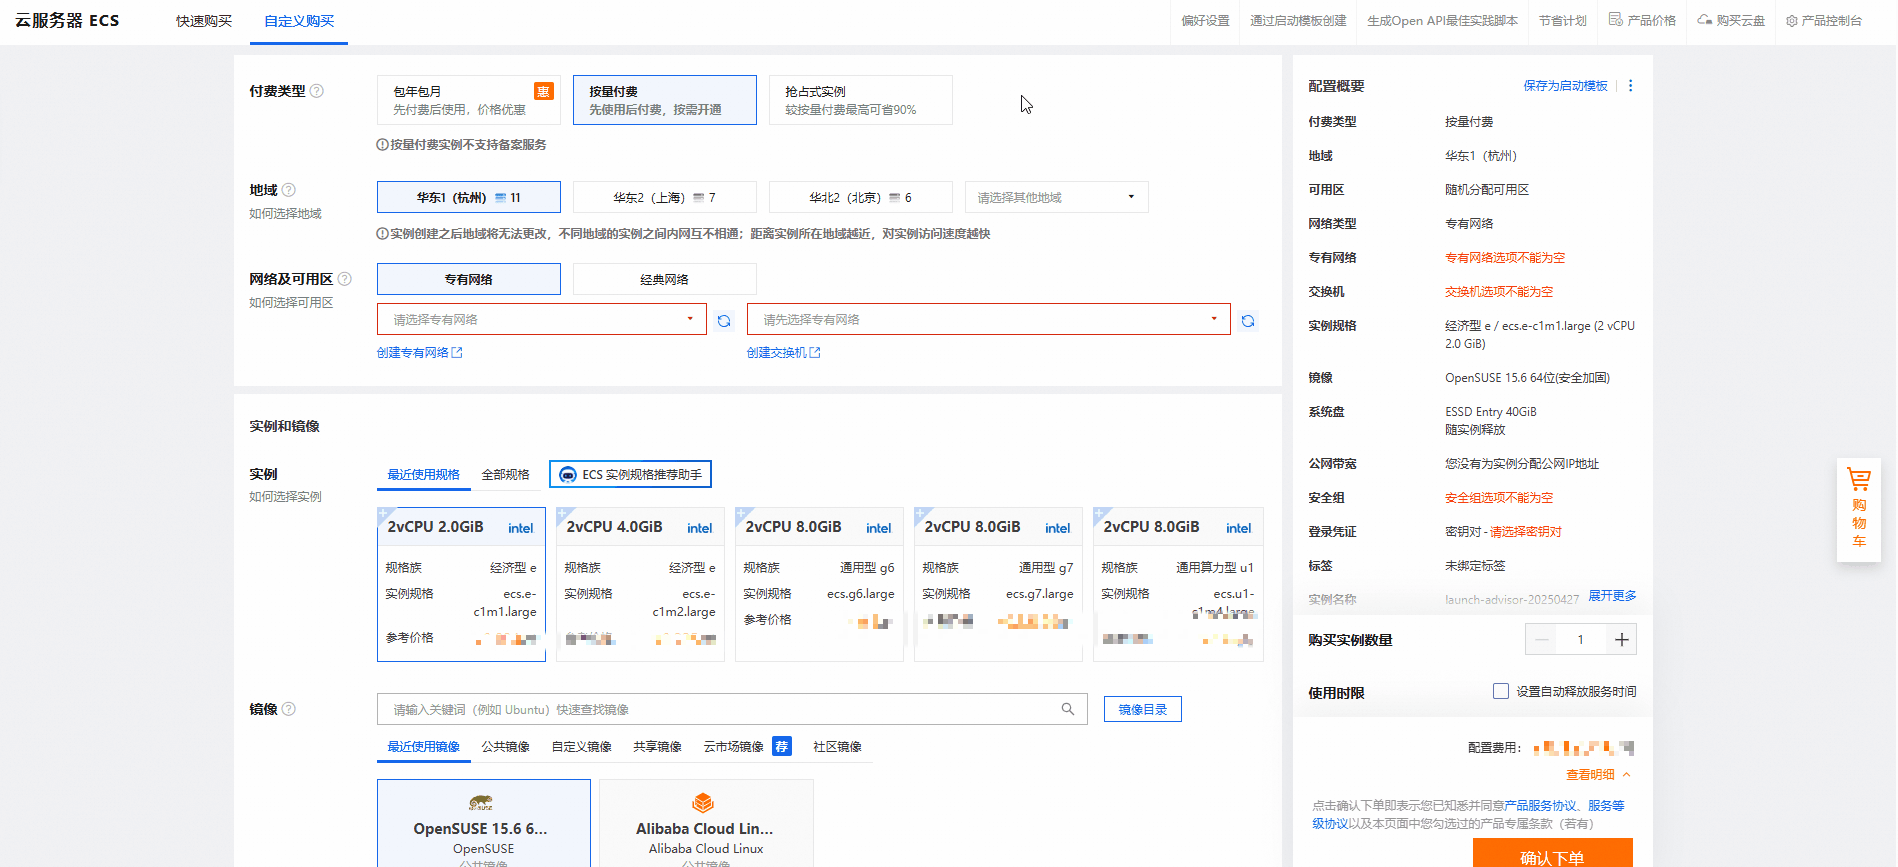Open the 全部规格 instance tab
Screen dimensions: 1898x867
coord(506,474)
